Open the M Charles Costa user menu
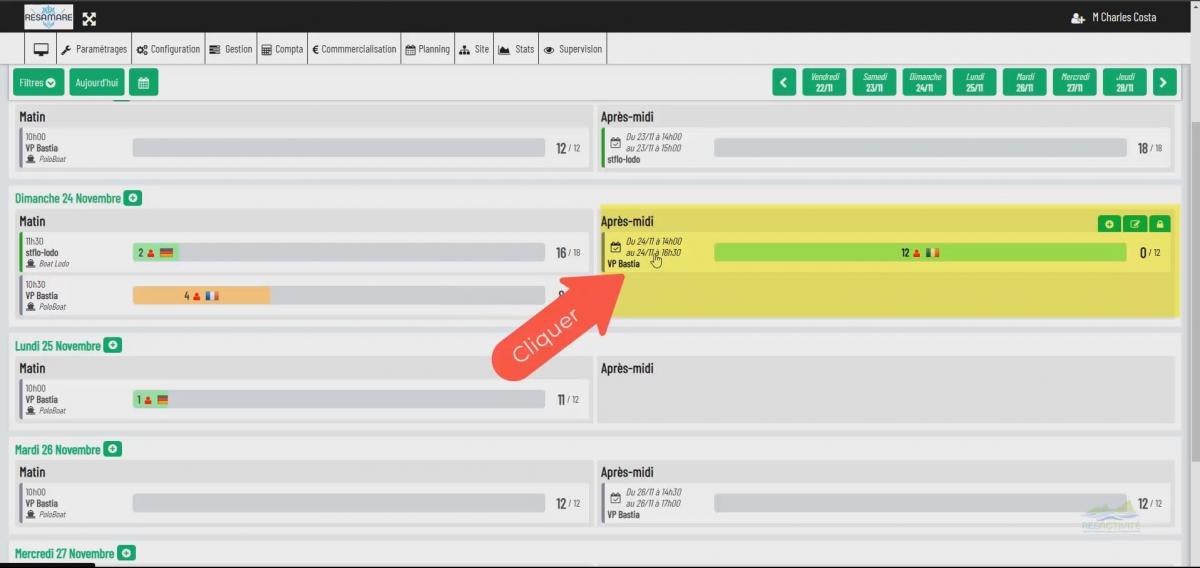The width and height of the screenshot is (1200, 568). [1114, 18]
